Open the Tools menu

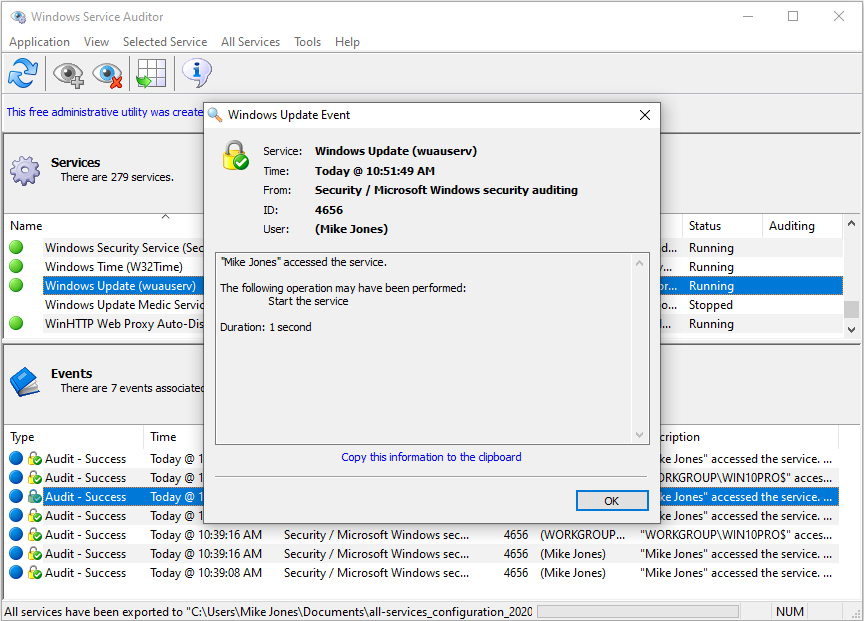307,42
